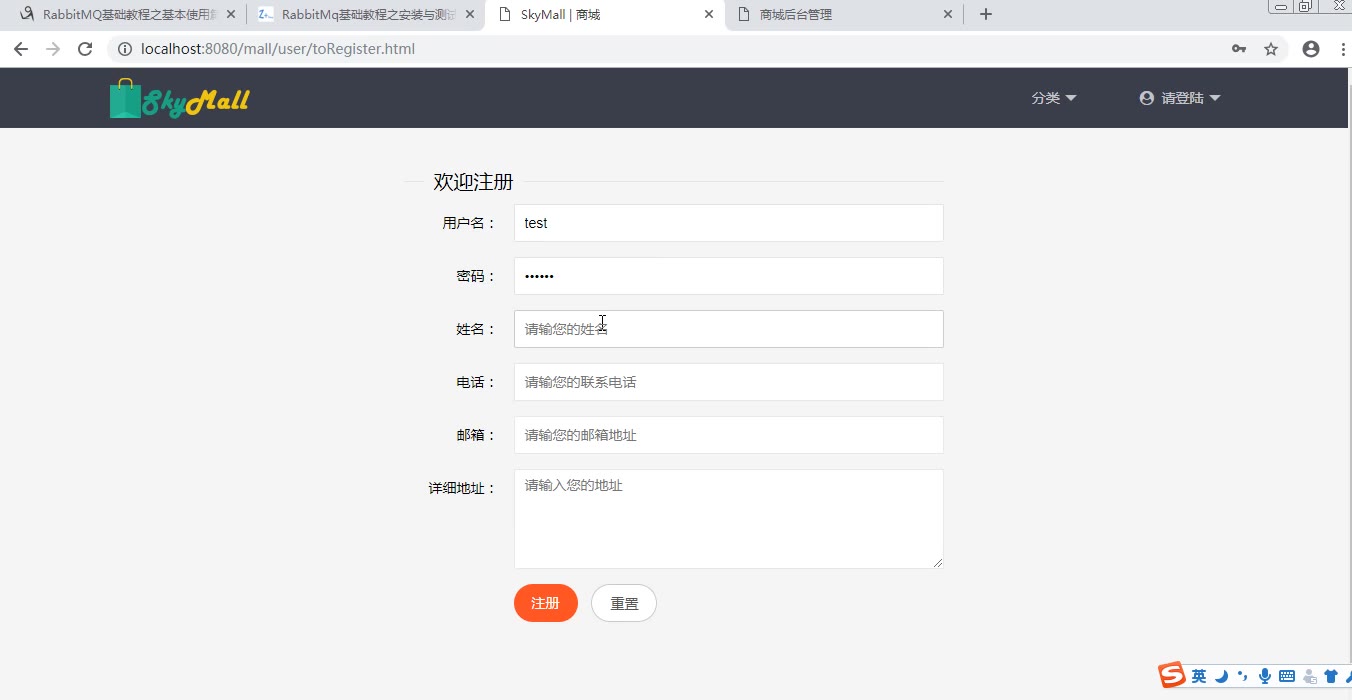Expand the 请登陆 dropdown menu
Viewport: 1352px width, 700px height.
click(1181, 98)
